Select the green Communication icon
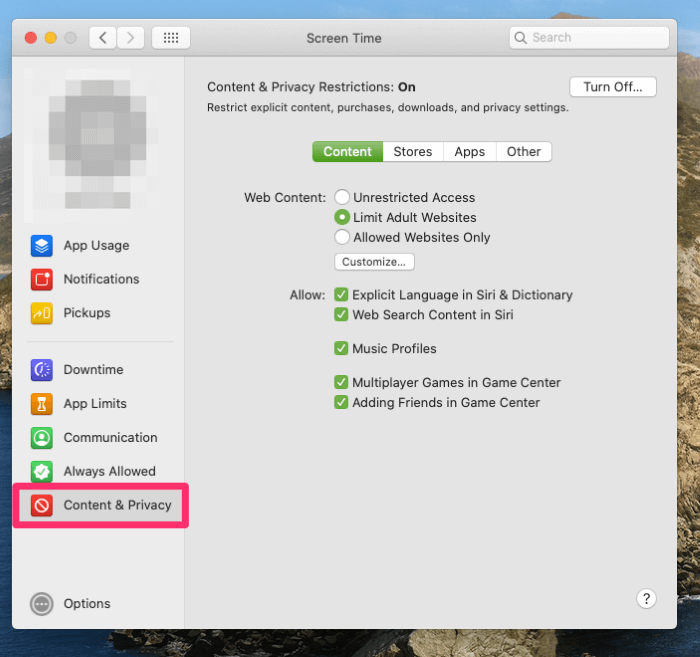This screenshot has height=657, width=700. point(42,438)
